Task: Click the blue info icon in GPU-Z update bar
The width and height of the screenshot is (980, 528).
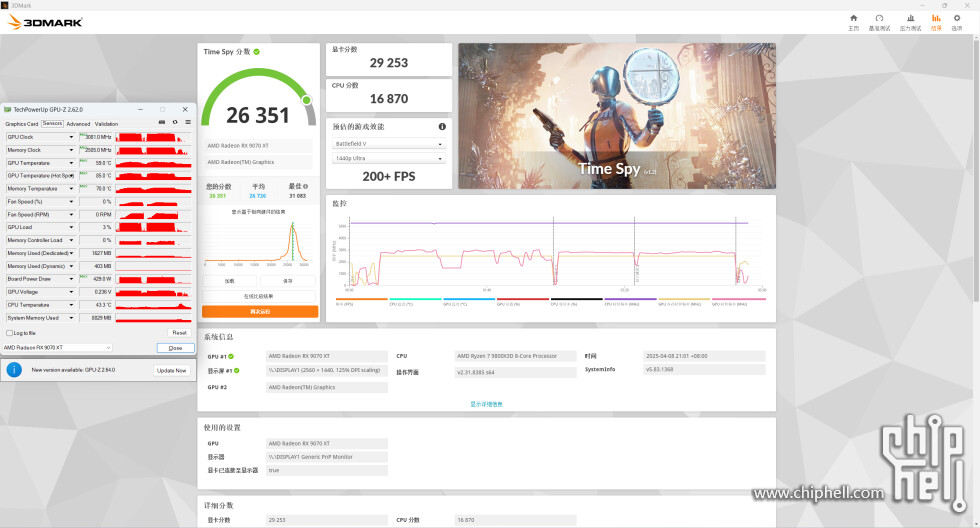Action: (14, 370)
